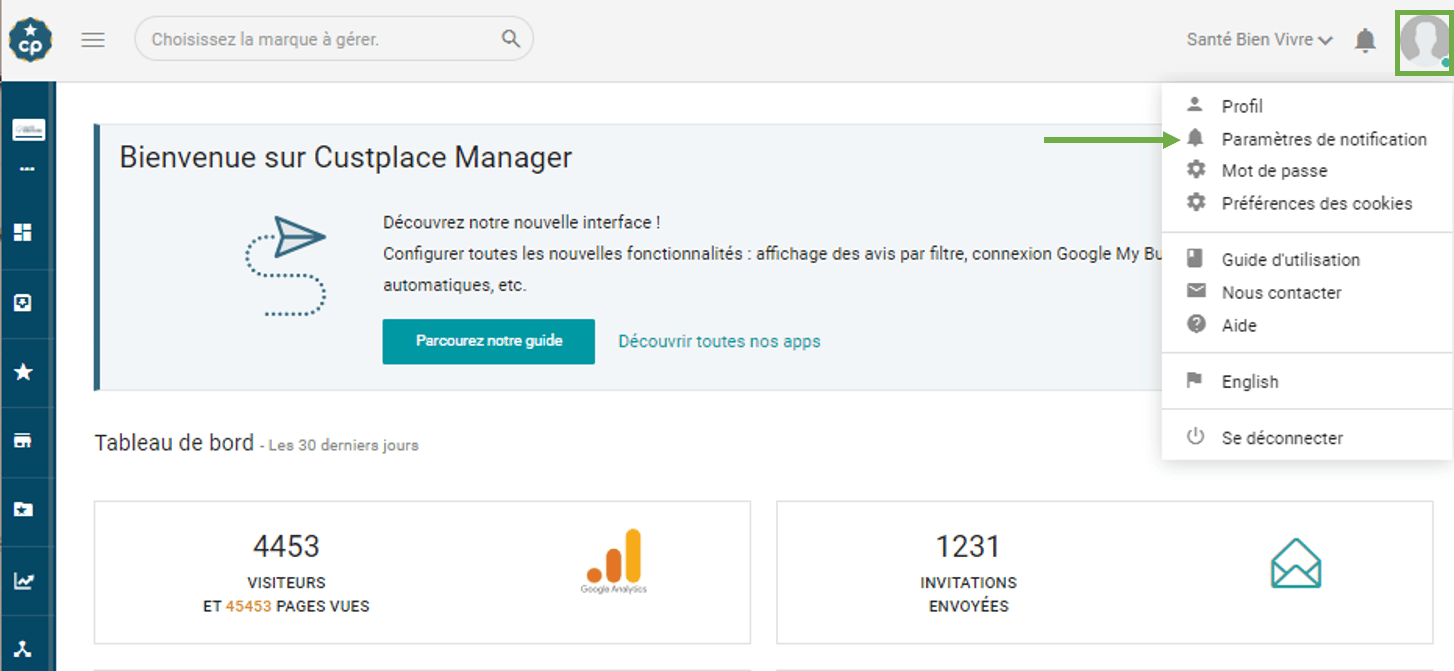Open the store icon in sidebar
This screenshot has height=671, width=1454.
click(23, 441)
